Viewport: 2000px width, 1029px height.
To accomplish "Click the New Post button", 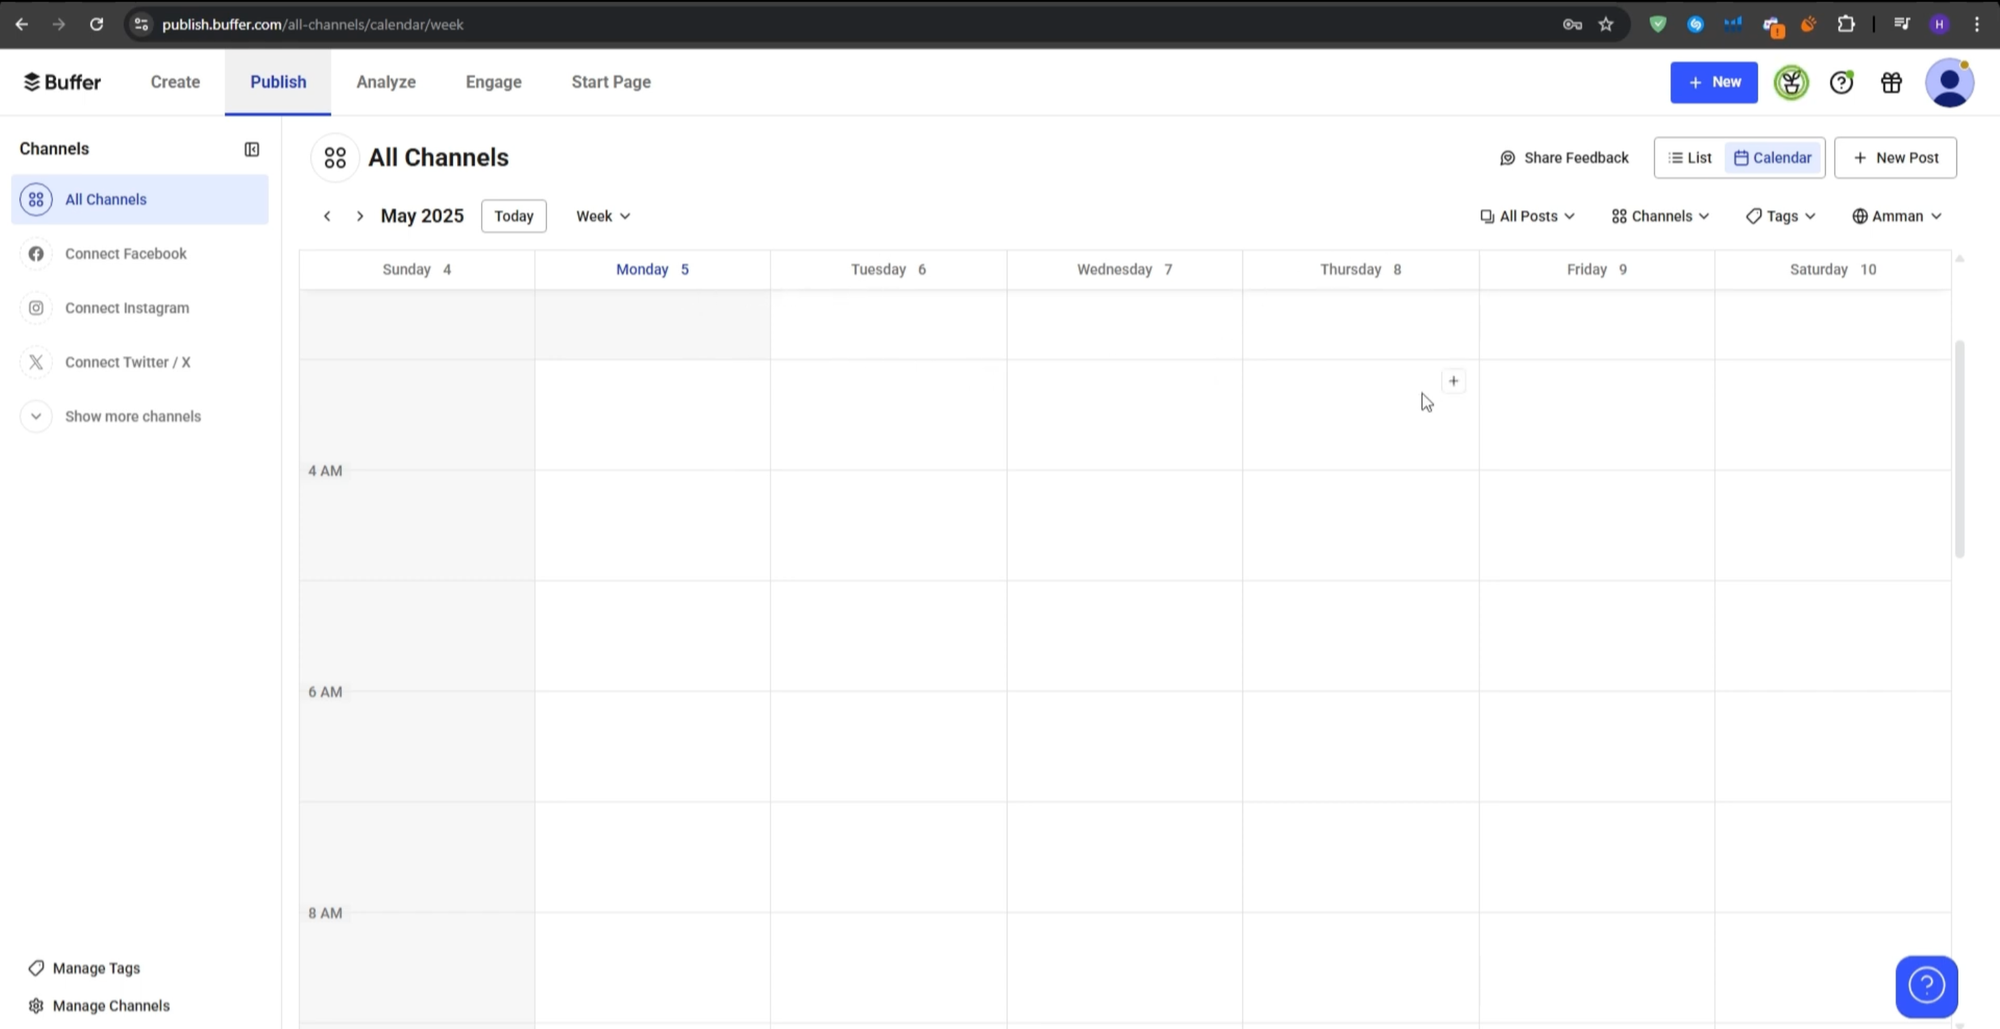I will [1895, 158].
